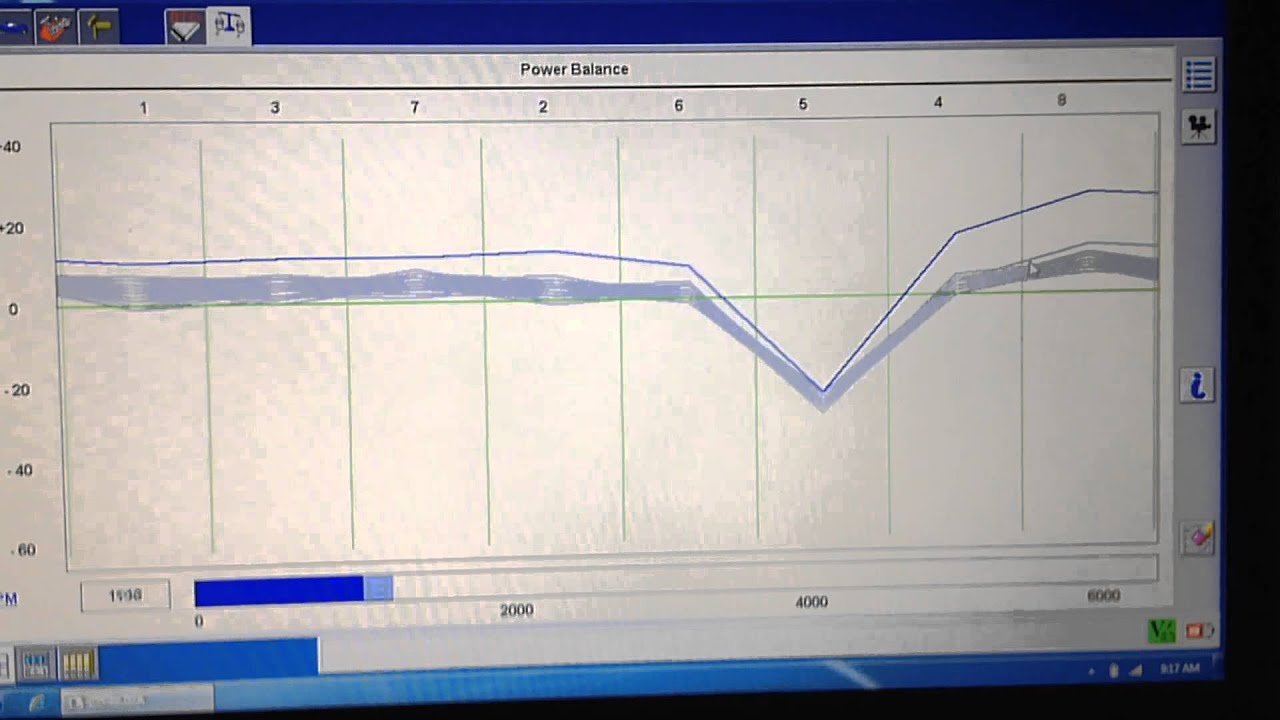The width and height of the screenshot is (1280, 720).
Task: Click the yellow bars icon in bottom toolbar
Action: coord(78,662)
